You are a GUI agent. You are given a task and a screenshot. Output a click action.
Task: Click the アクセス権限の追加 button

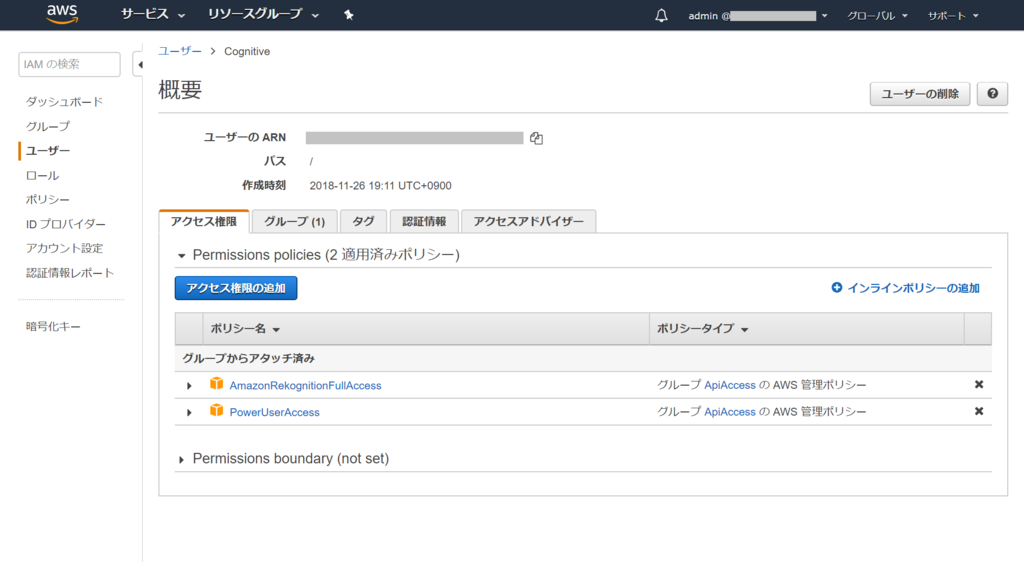coord(236,288)
